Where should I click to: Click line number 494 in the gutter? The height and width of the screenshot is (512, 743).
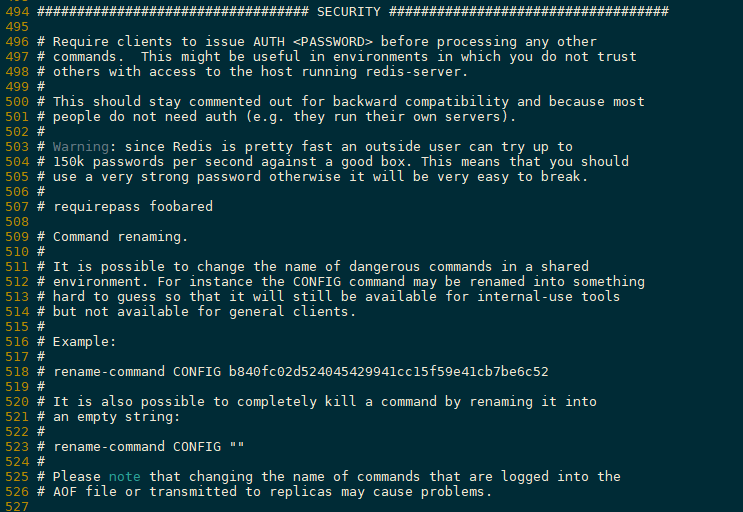point(17,11)
